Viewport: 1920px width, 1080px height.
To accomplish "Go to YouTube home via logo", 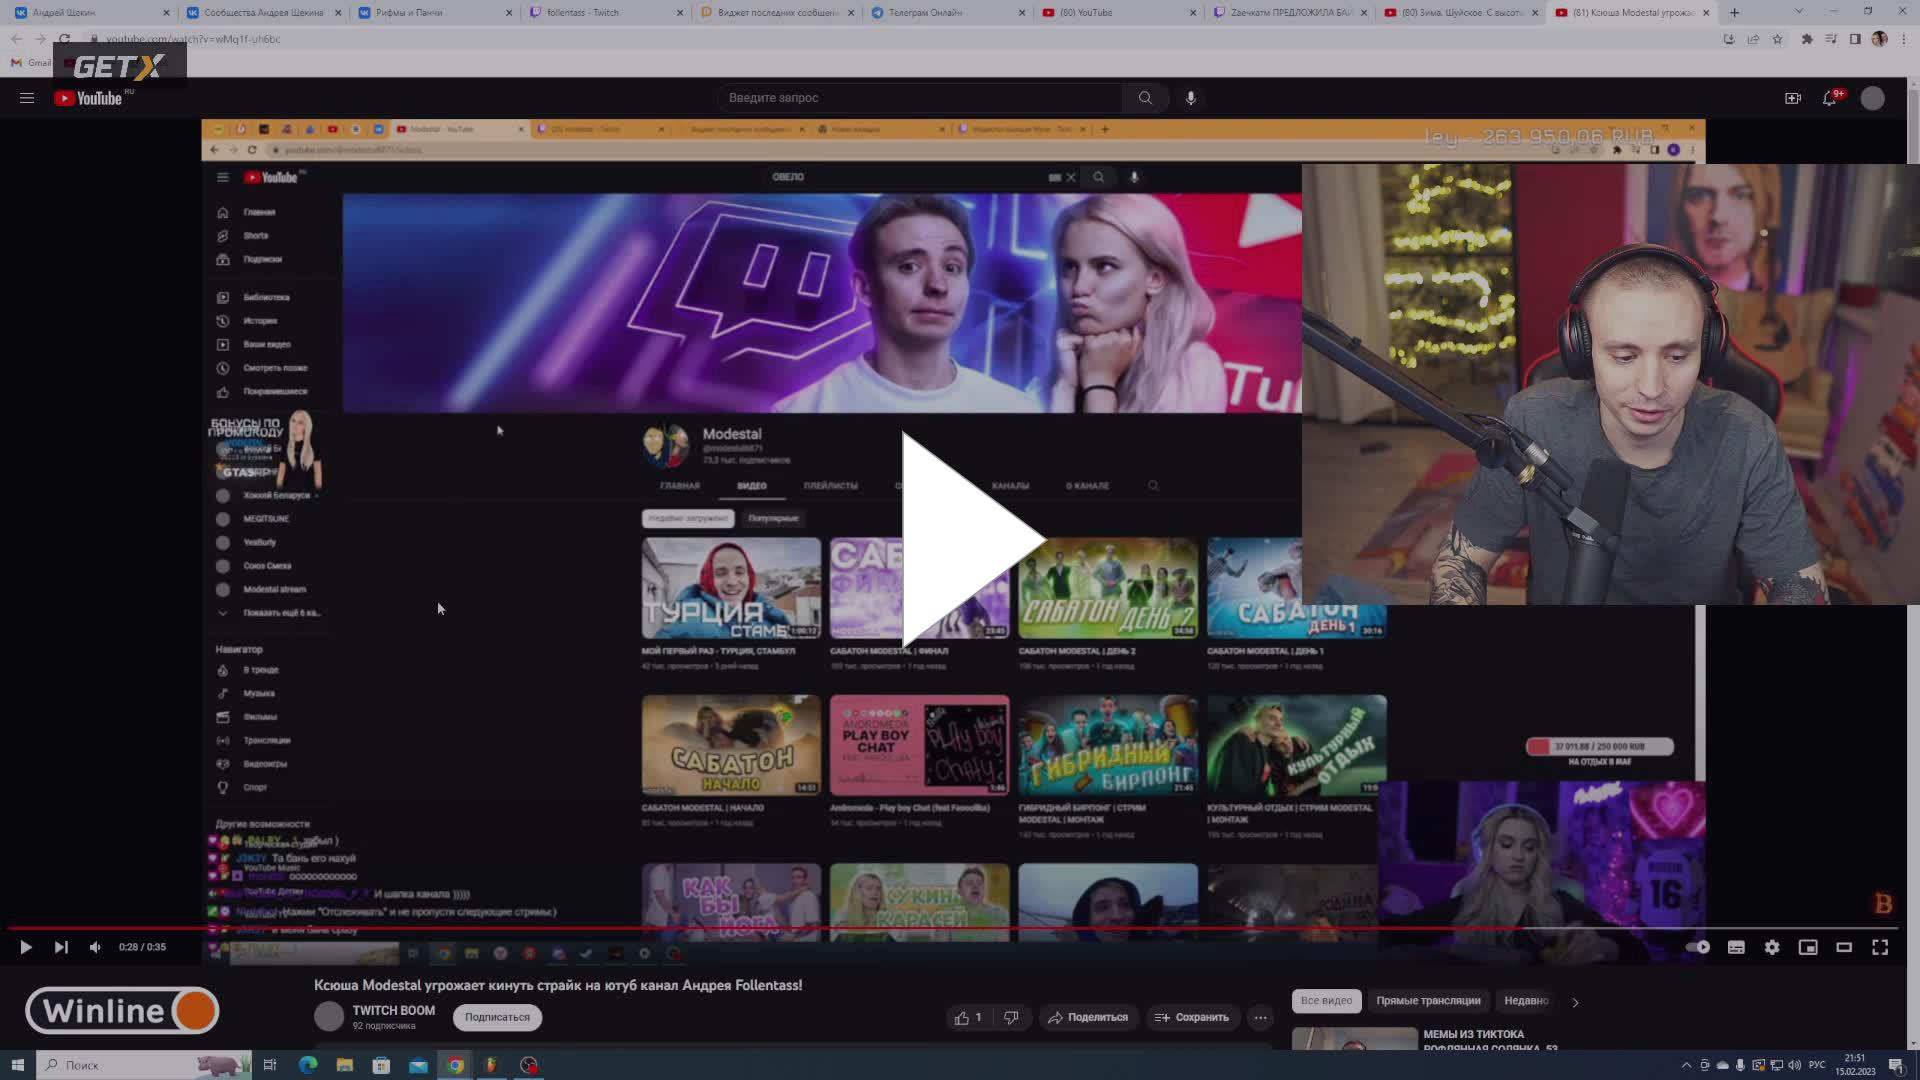I will click(x=88, y=98).
